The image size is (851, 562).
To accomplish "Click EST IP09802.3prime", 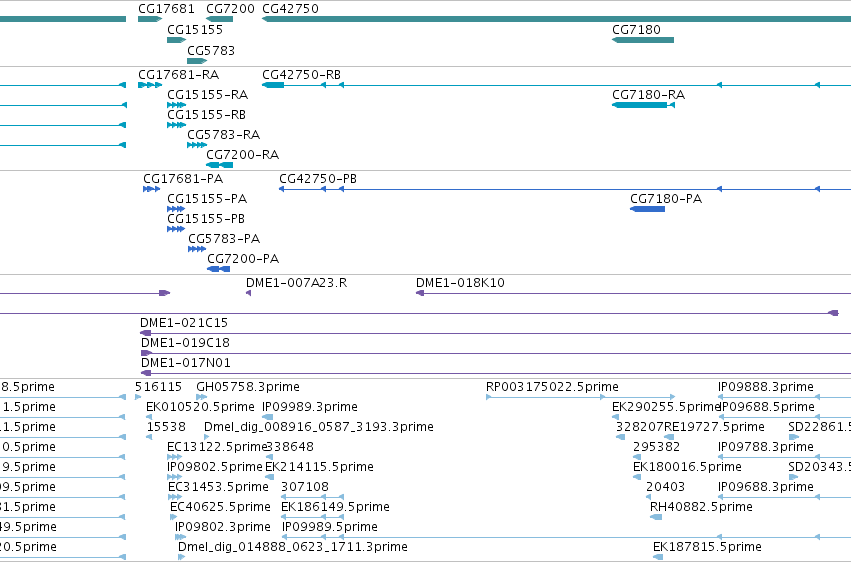I will tap(180, 538).
